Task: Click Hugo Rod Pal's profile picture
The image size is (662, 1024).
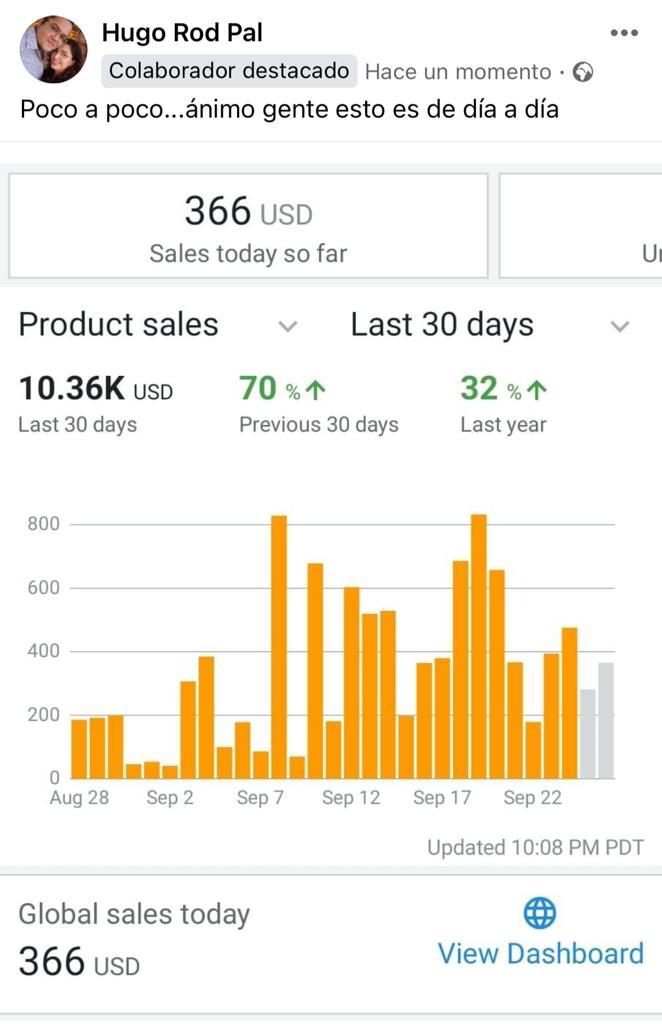Action: pos(53,49)
